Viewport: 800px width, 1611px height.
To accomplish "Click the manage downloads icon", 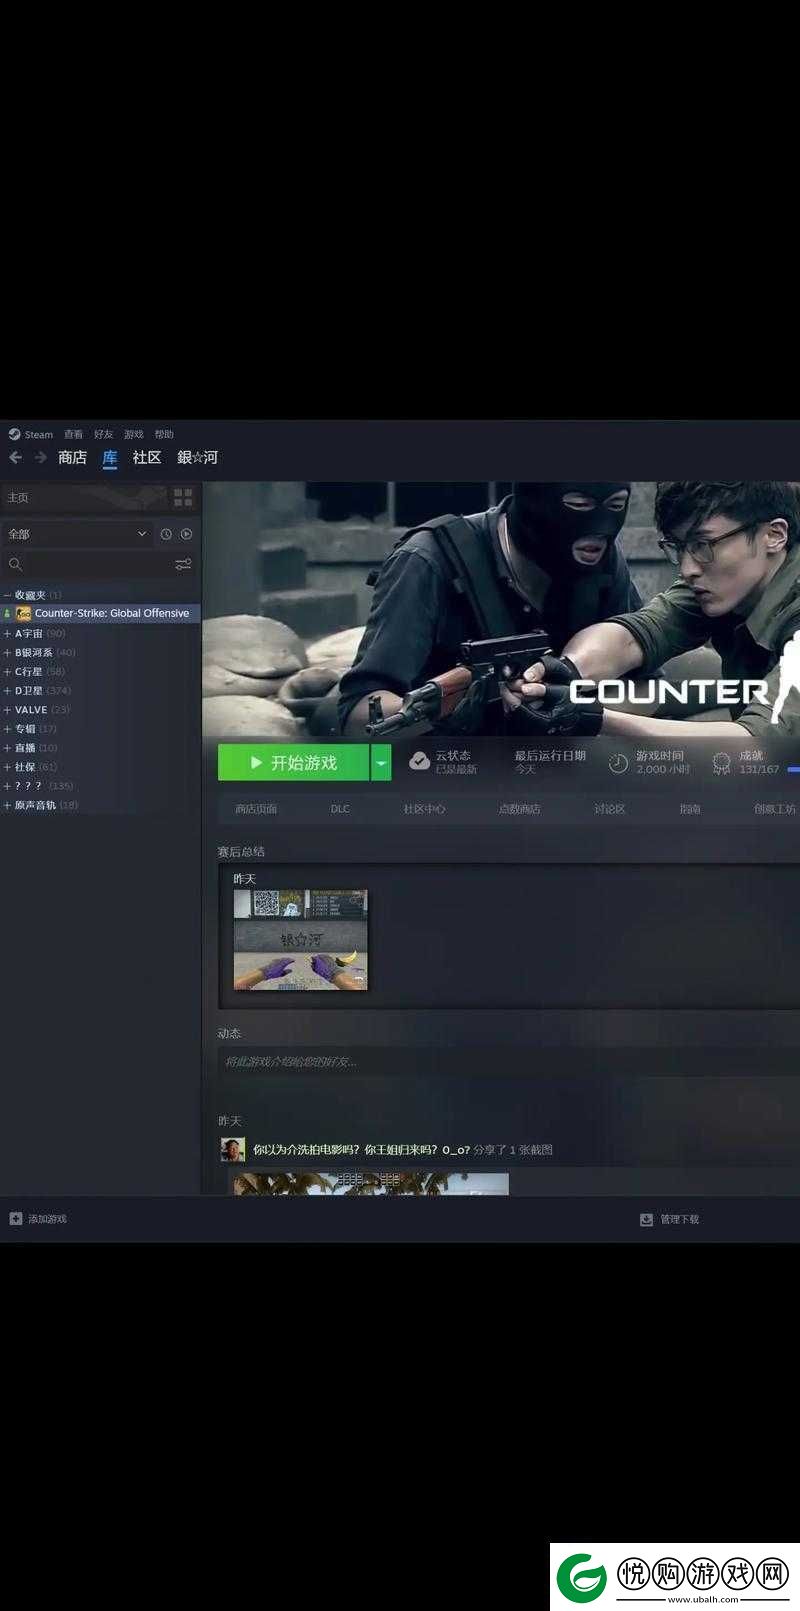I will pos(646,1219).
